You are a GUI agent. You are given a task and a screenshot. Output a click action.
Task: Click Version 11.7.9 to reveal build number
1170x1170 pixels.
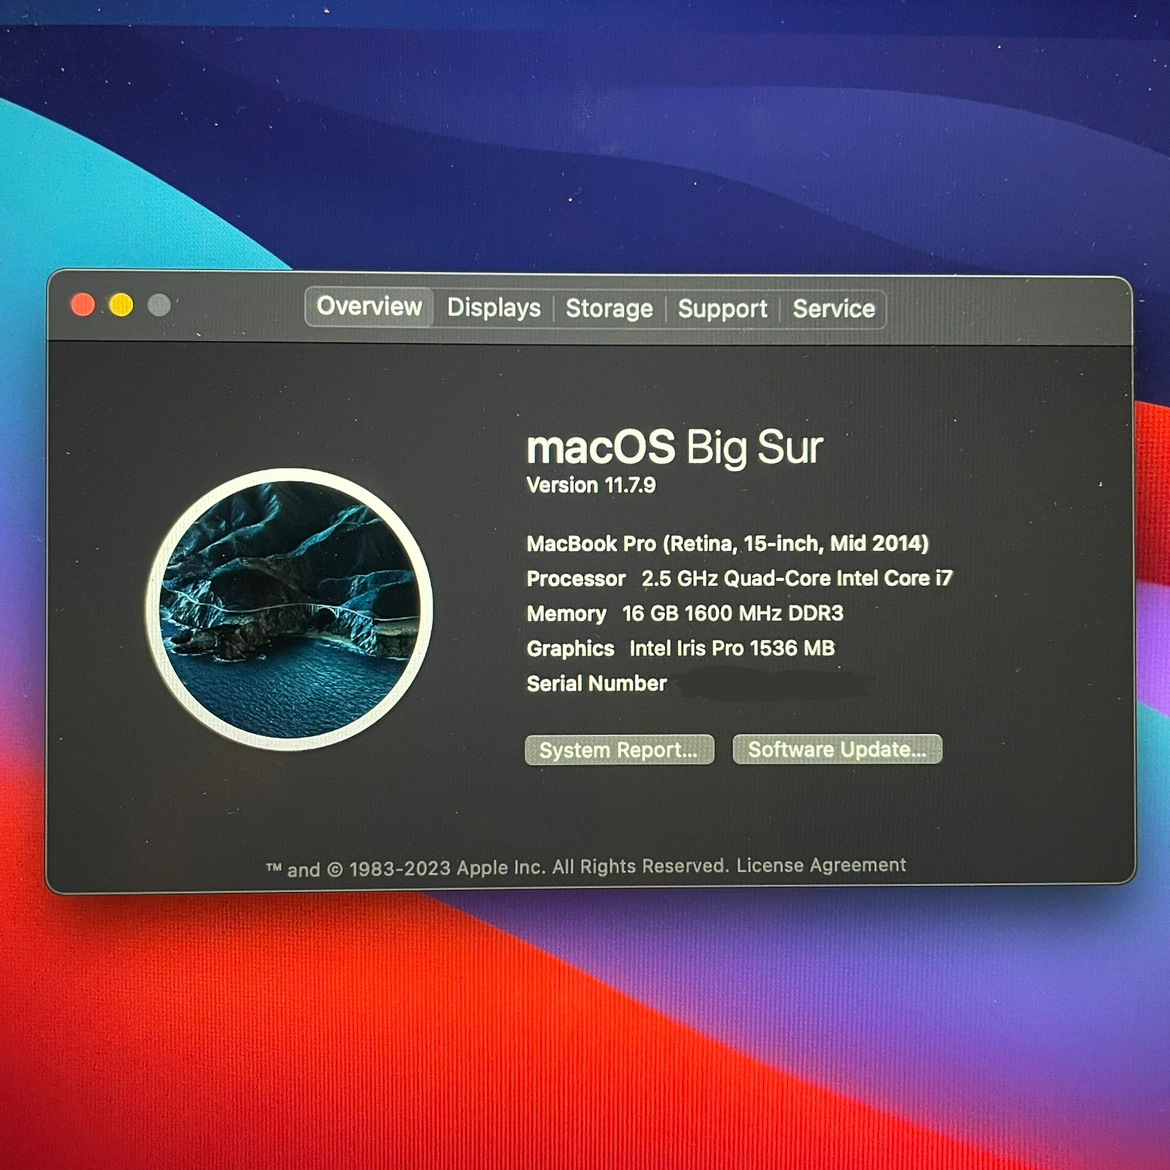click(591, 486)
